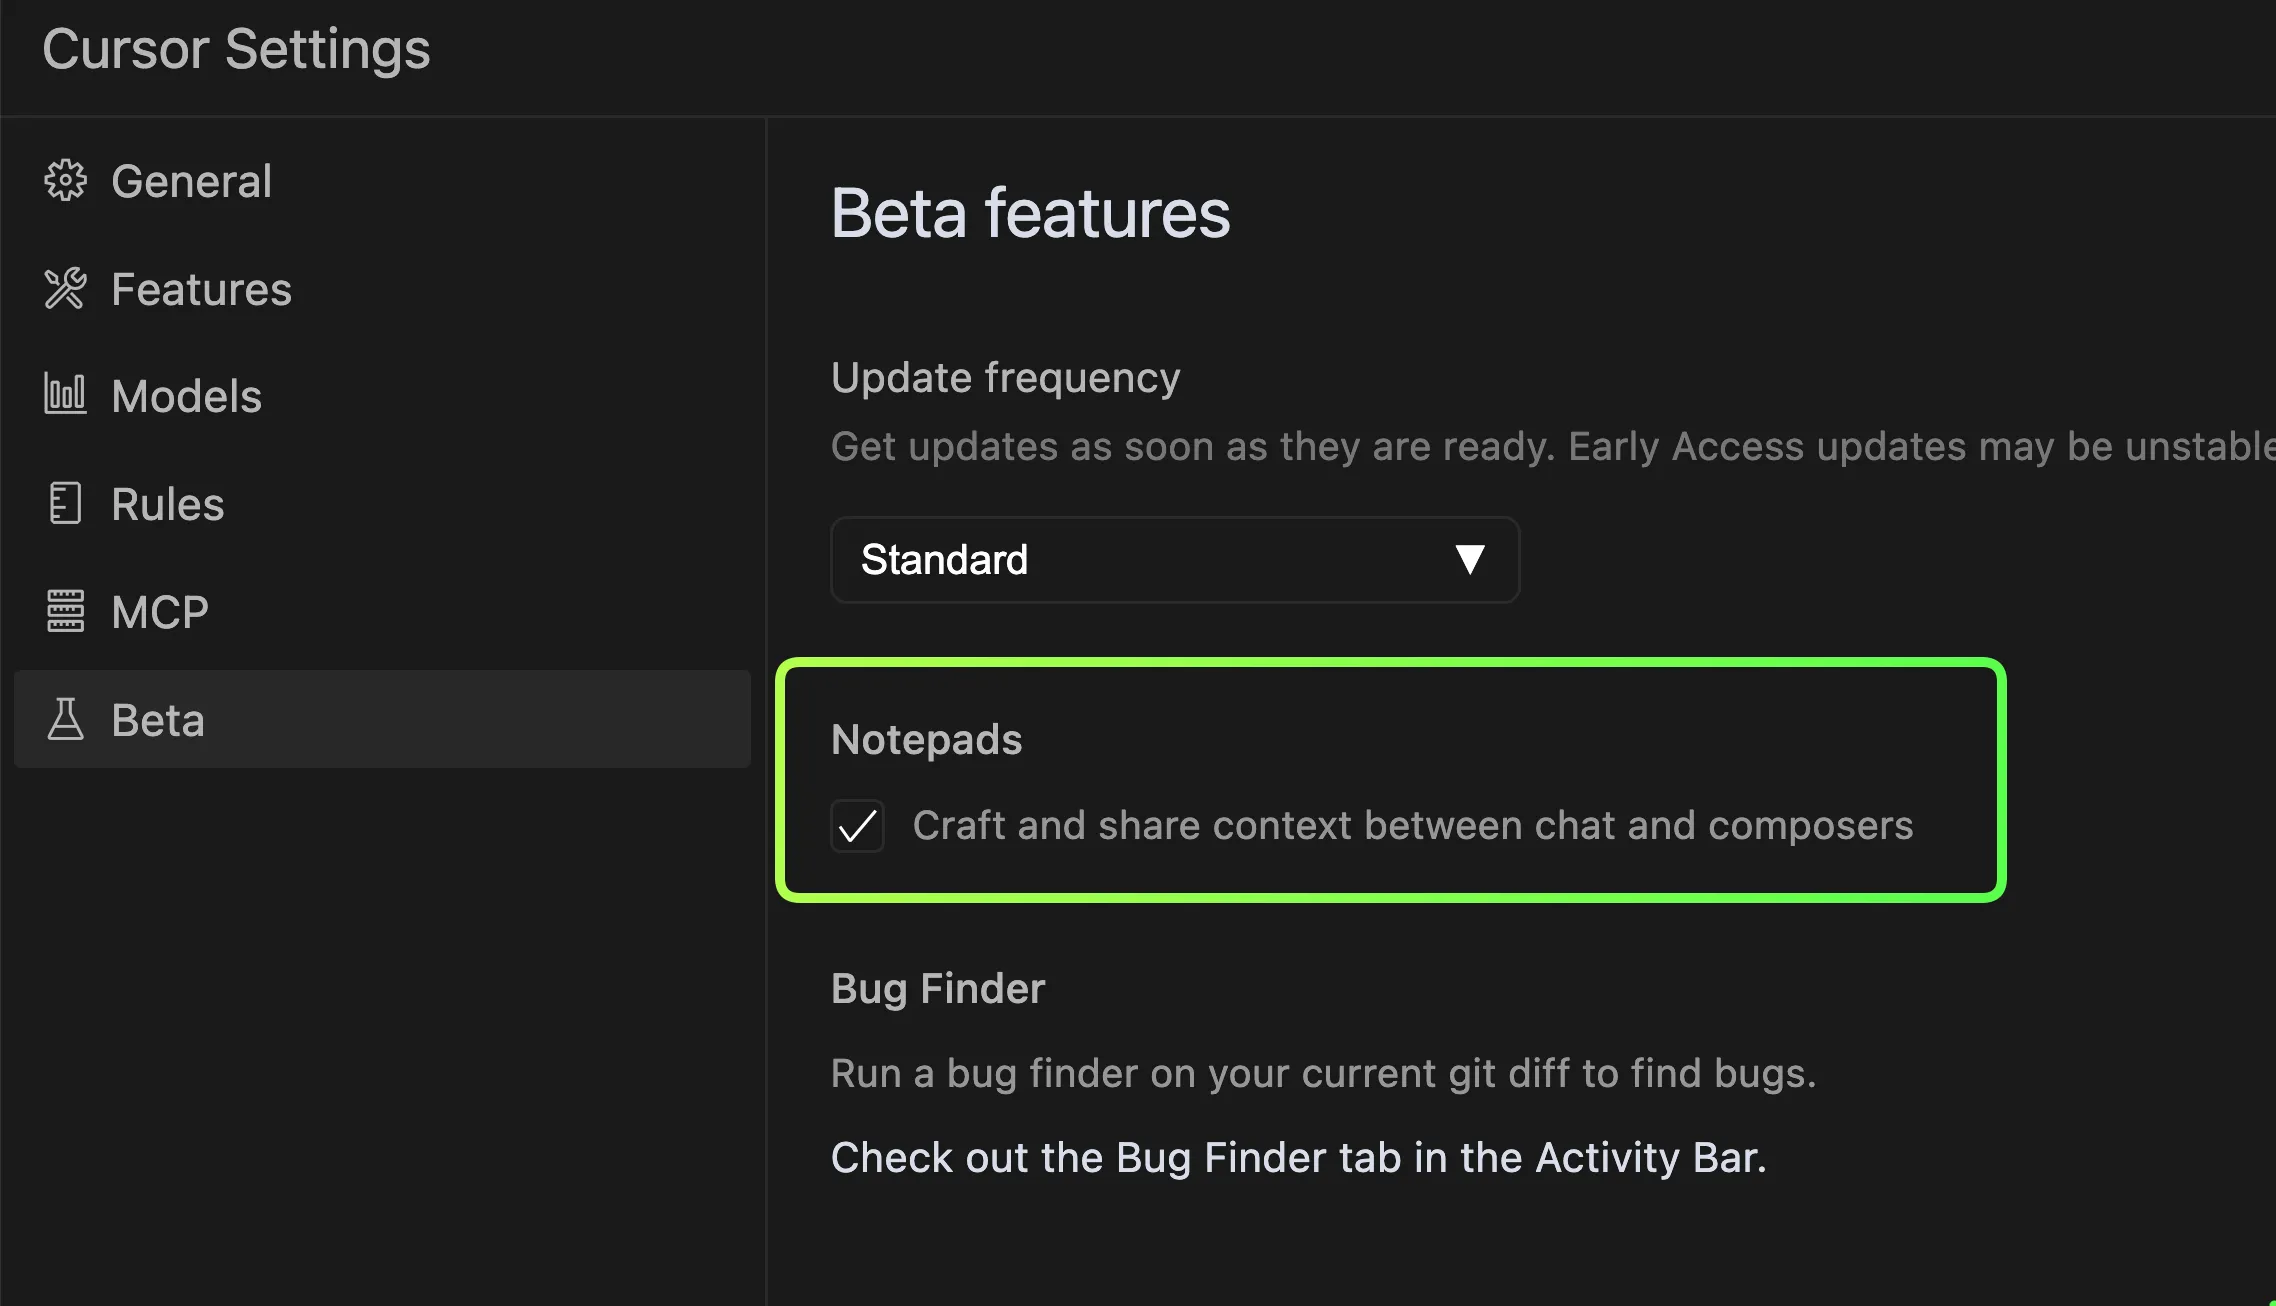Click the Features wrench and screwdriver icon

tap(66, 289)
